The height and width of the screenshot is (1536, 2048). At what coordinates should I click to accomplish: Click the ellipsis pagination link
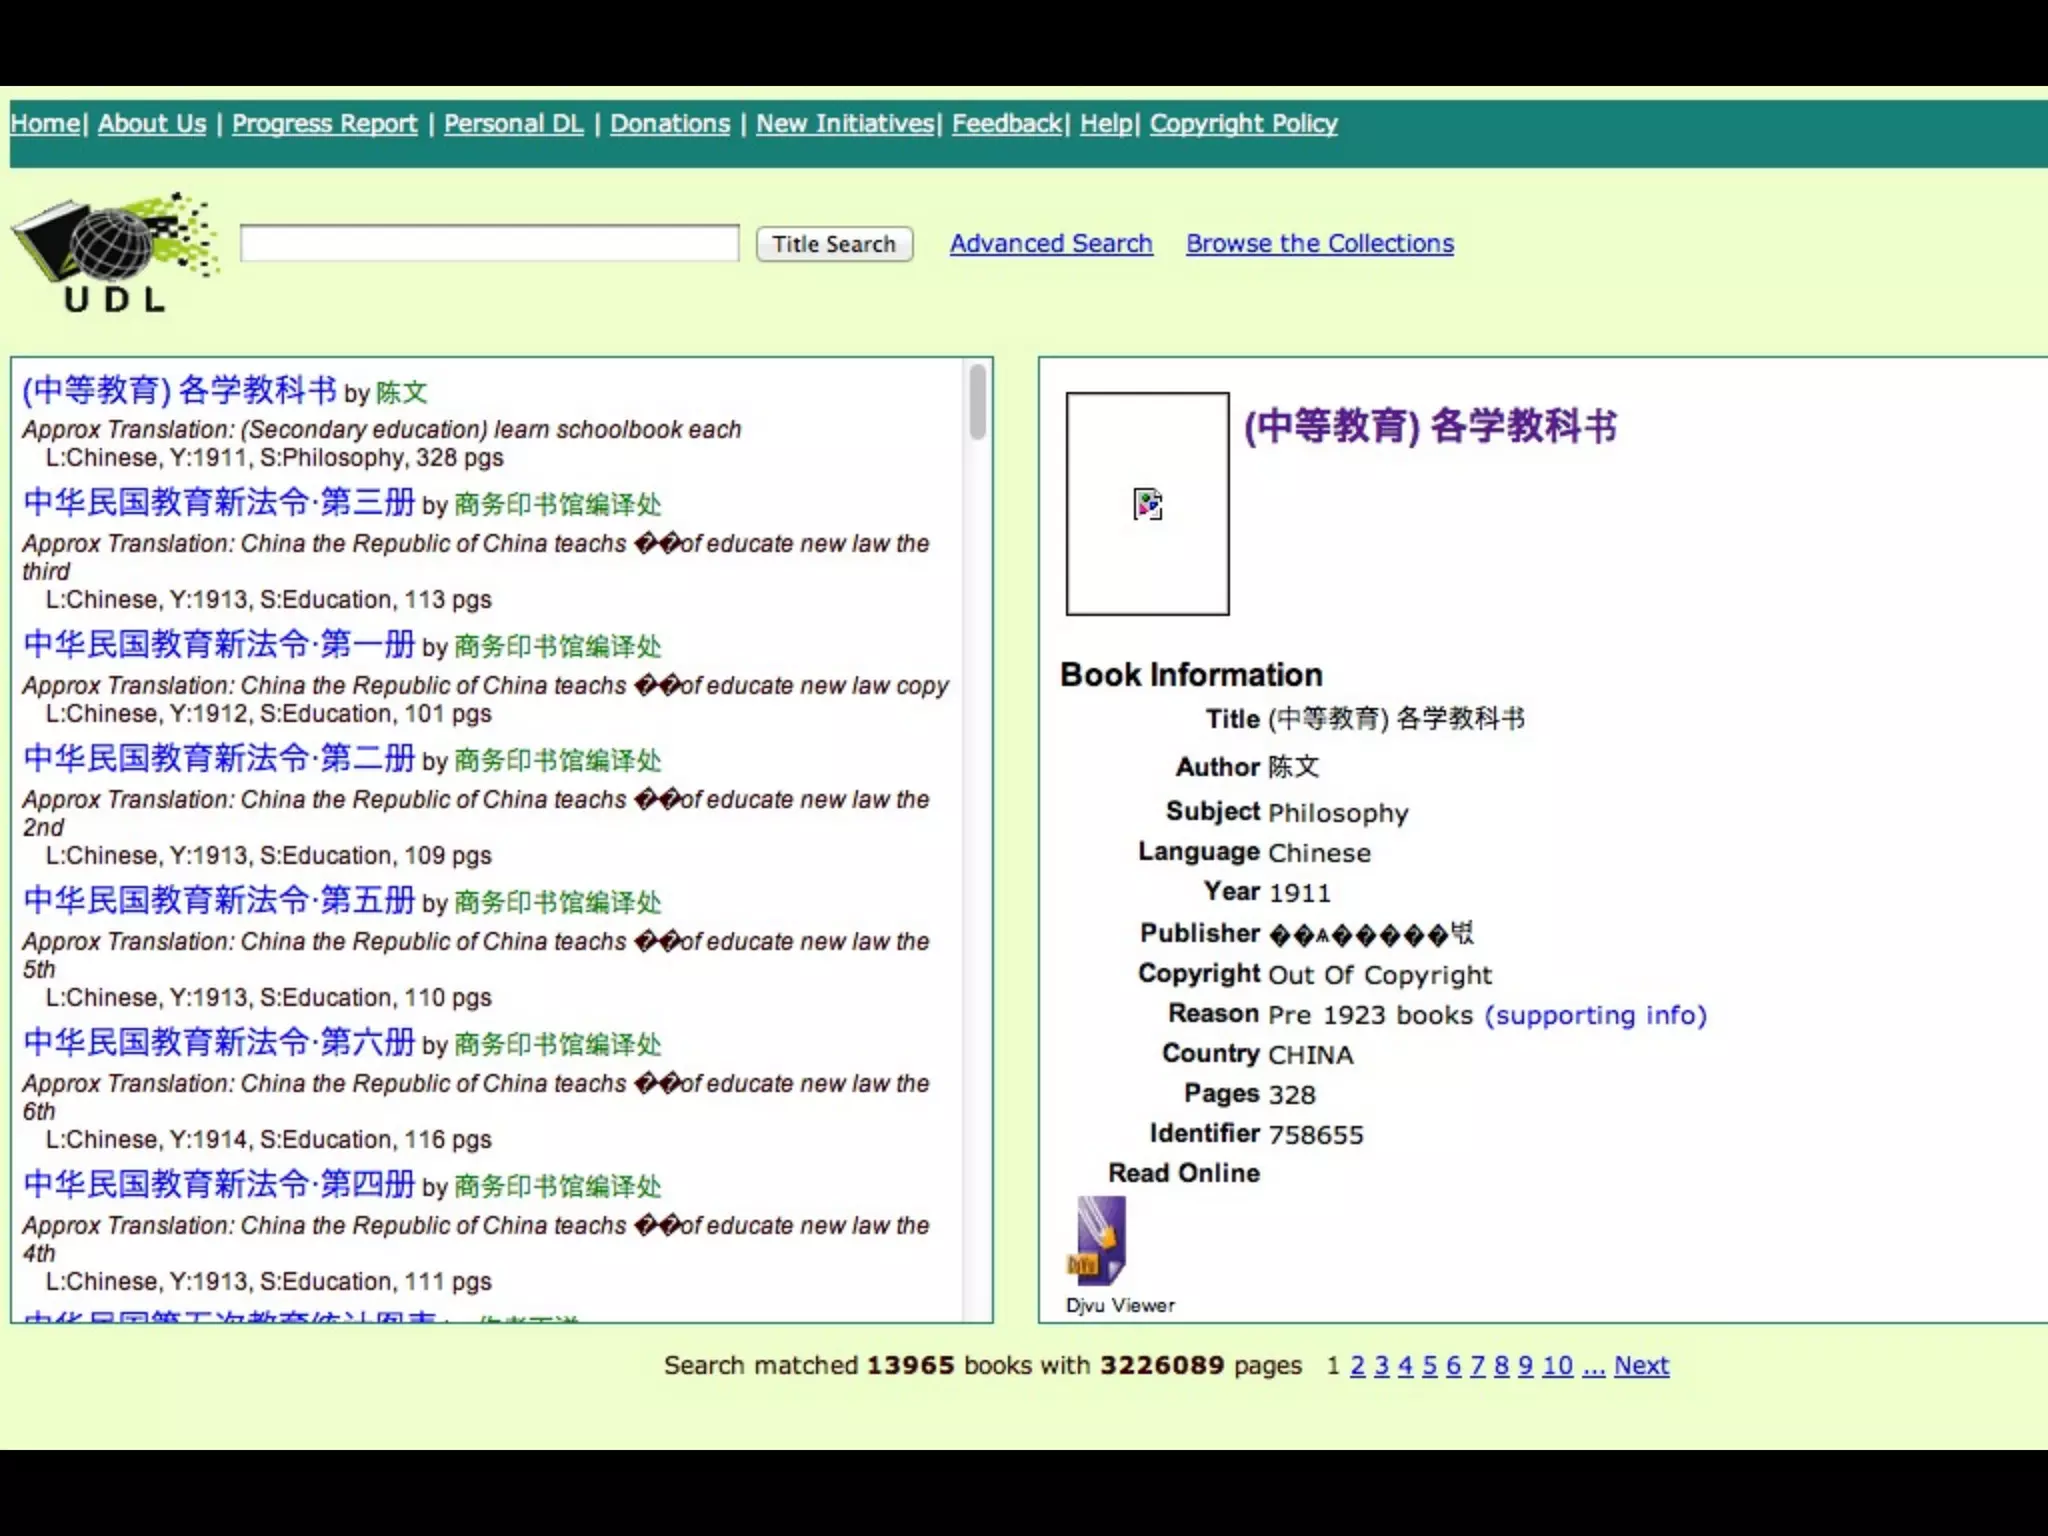[1594, 1366]
